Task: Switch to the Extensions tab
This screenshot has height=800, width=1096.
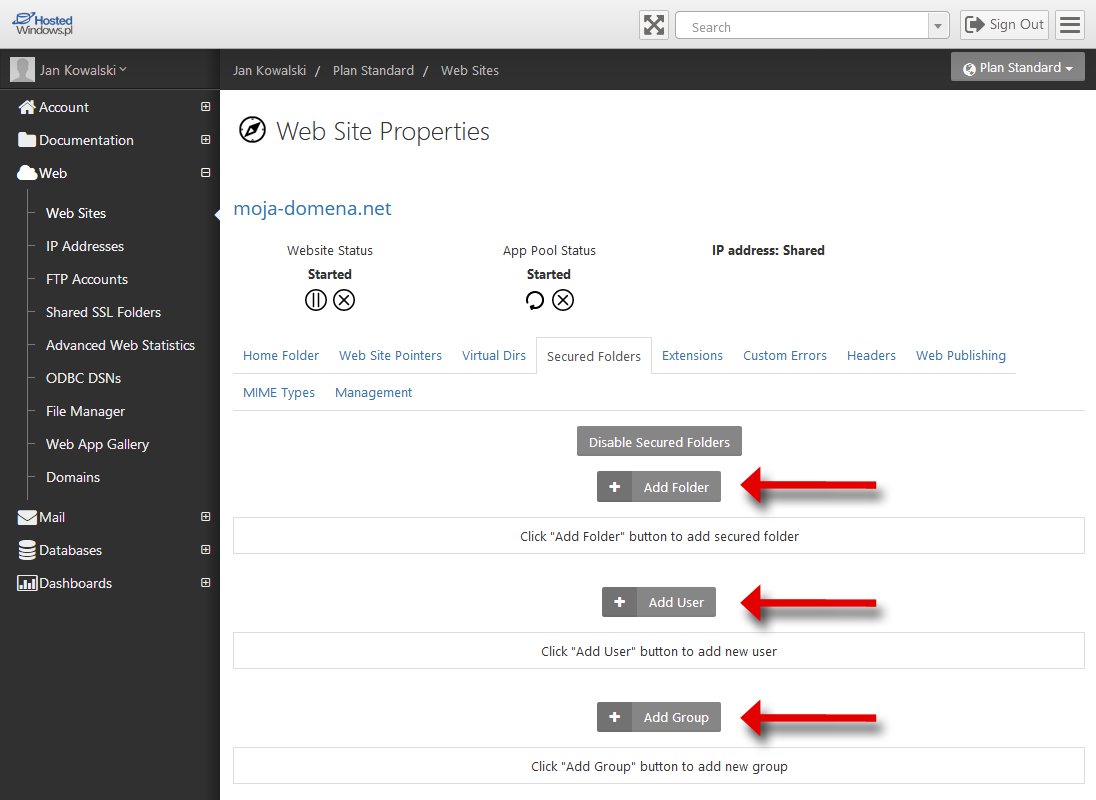Action: (x=692, y=356)
